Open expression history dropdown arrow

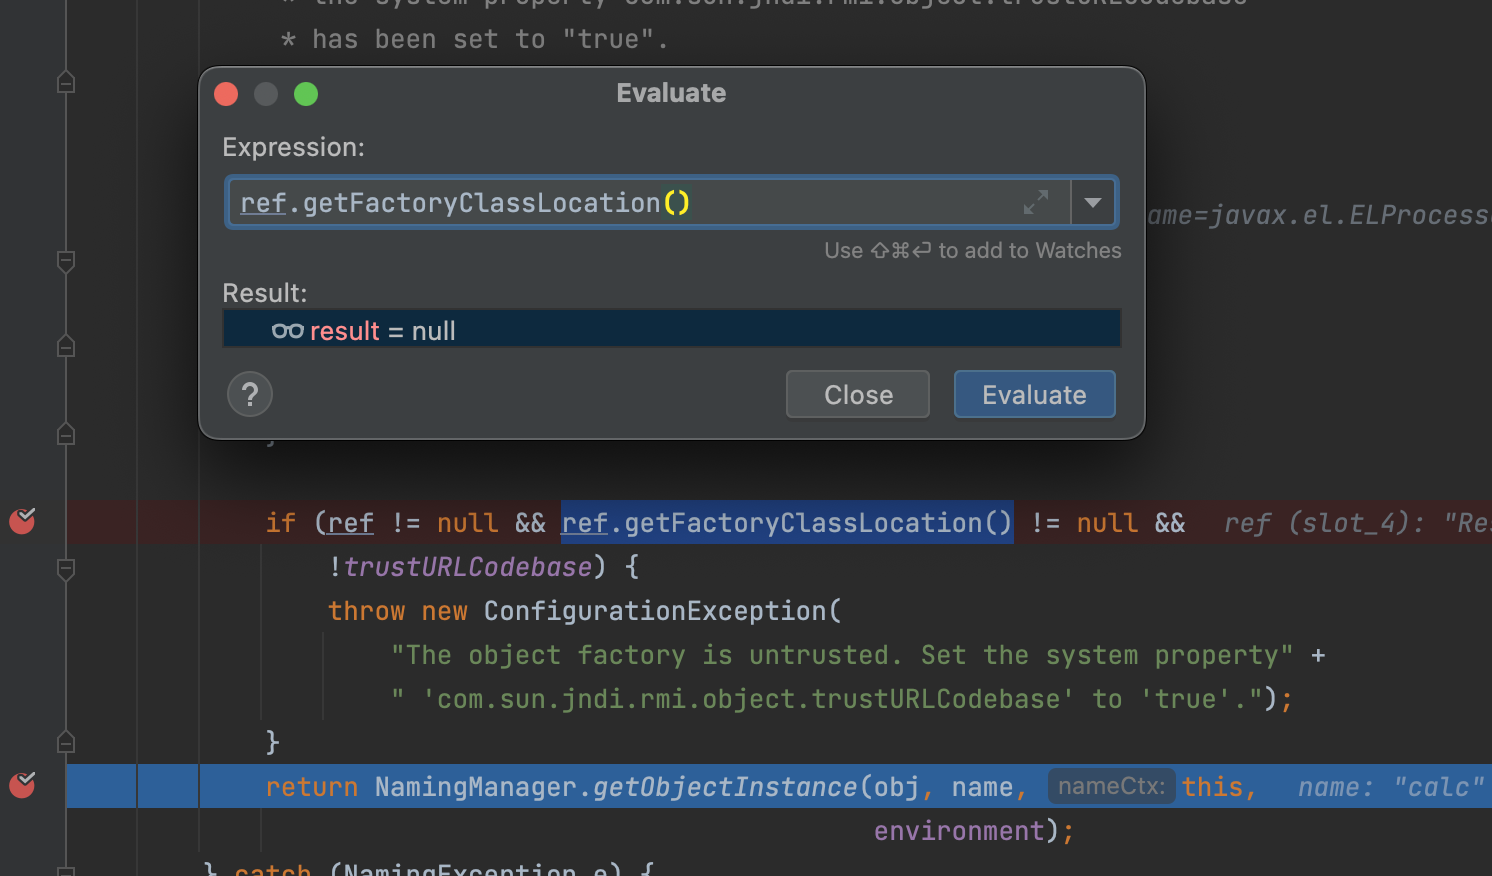(1093, 203)
